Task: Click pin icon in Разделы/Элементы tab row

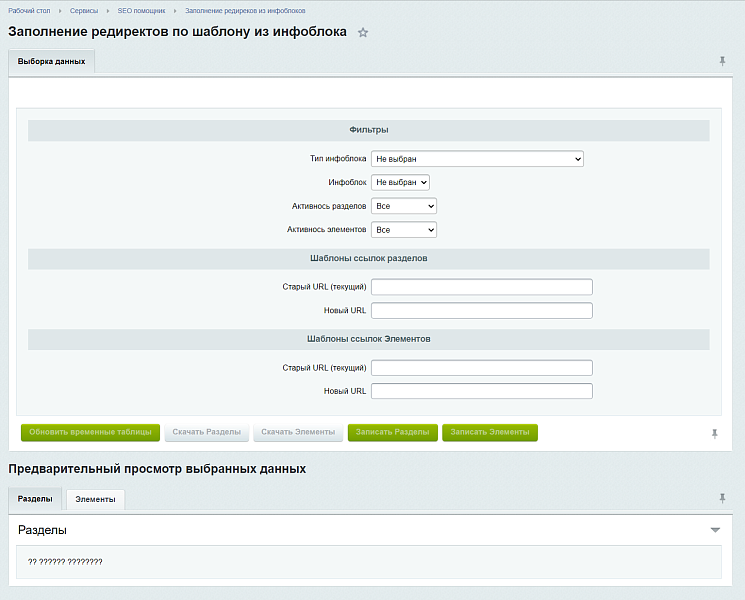Action: (722, 498)
